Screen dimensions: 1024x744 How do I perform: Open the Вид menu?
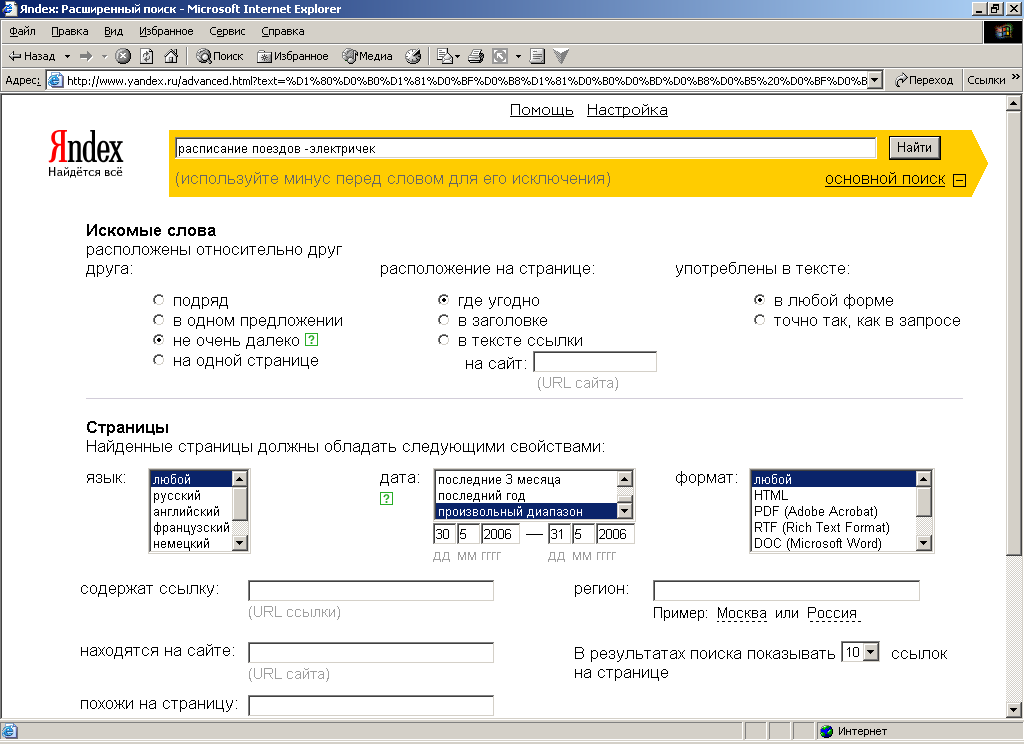pyautogui.click(x=114, y=31)
